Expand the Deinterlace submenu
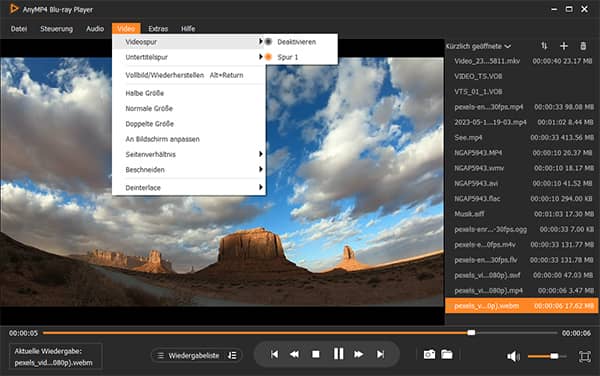The image size is (600, 376). (188, 187)
